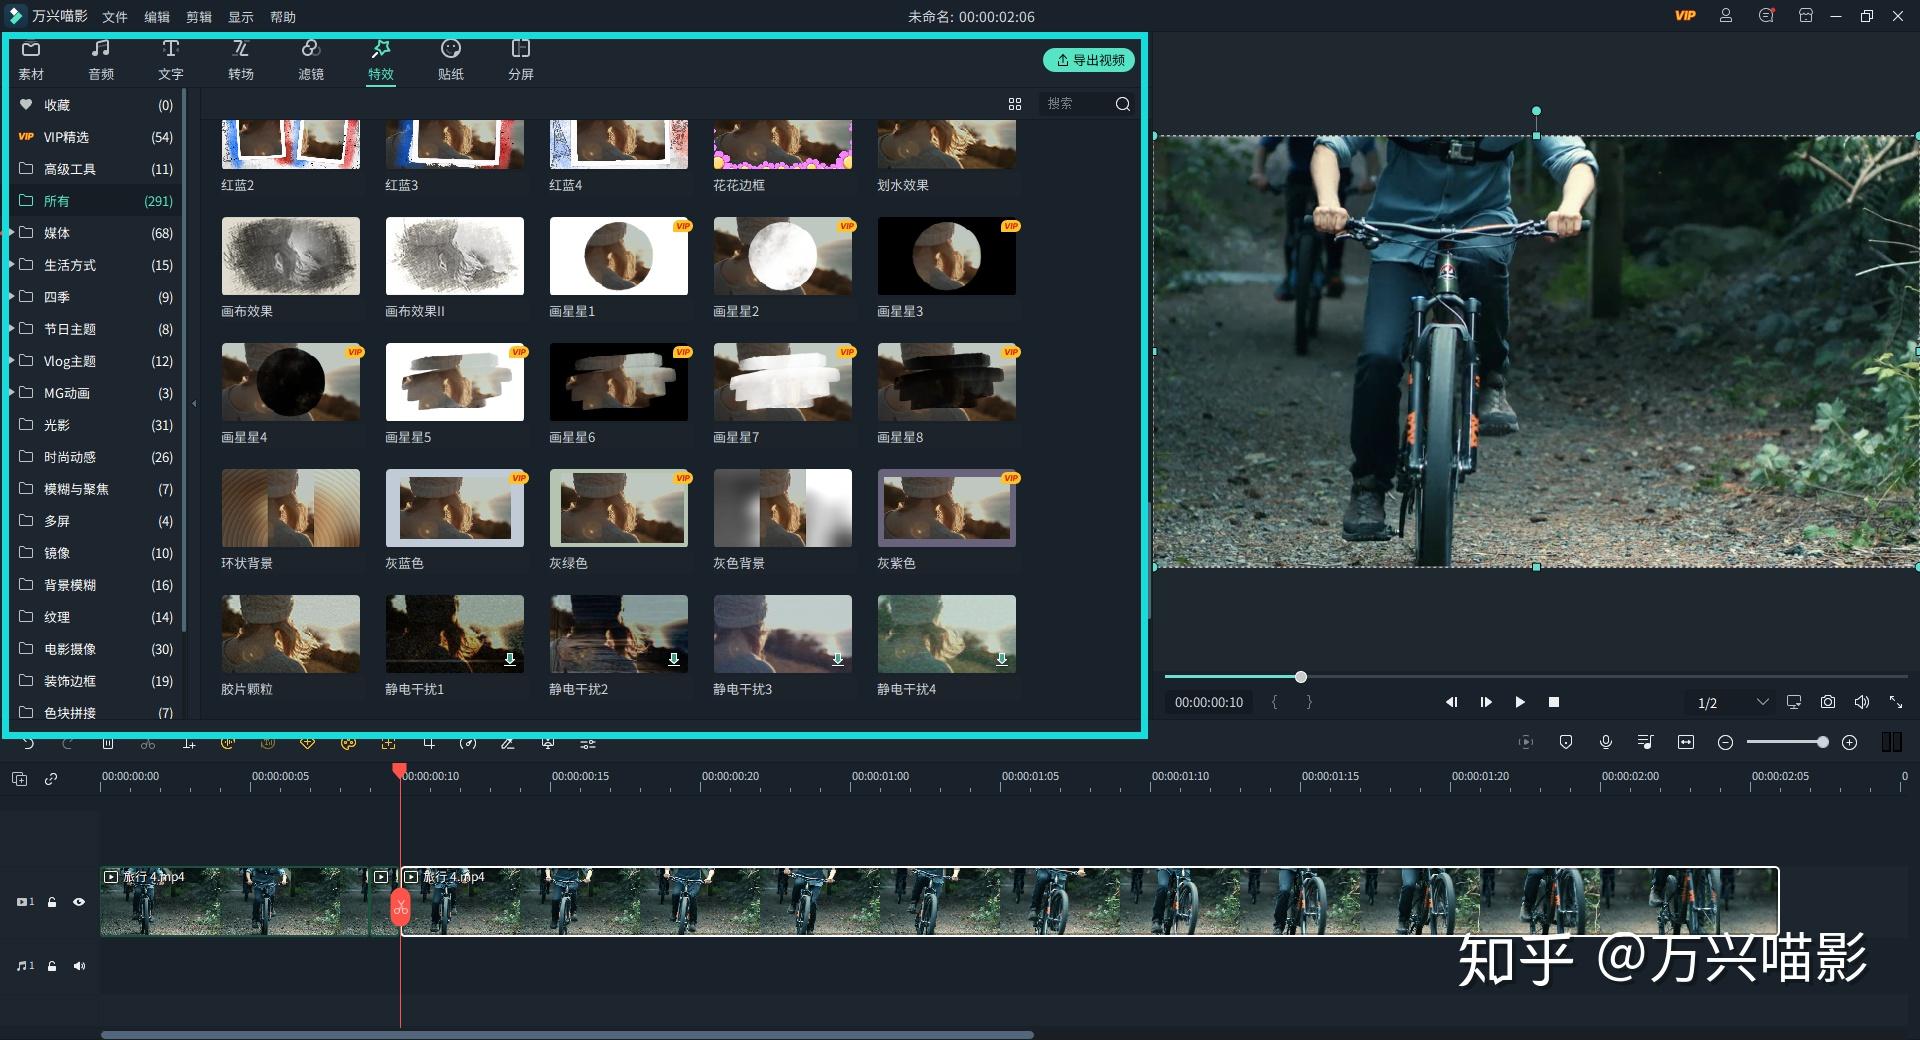Take a snapshot with the camera icon
1920x1040 pixels.
pyautogui.click(x=1828, y=702)
